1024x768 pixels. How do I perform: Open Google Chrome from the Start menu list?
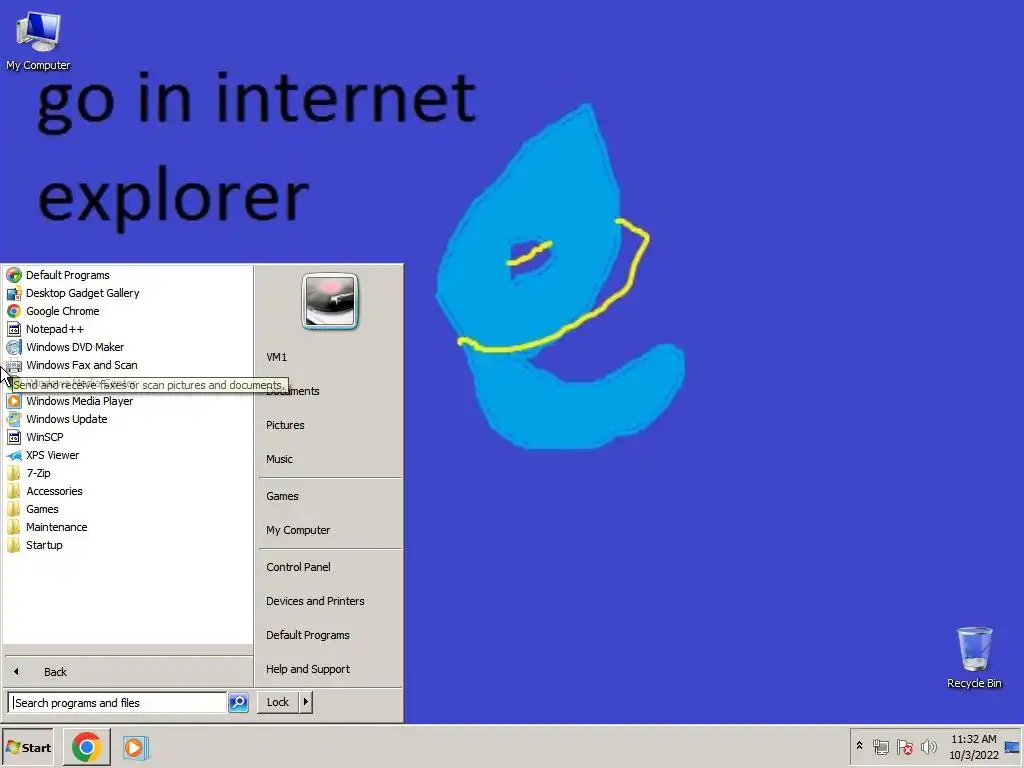(127, 311)
